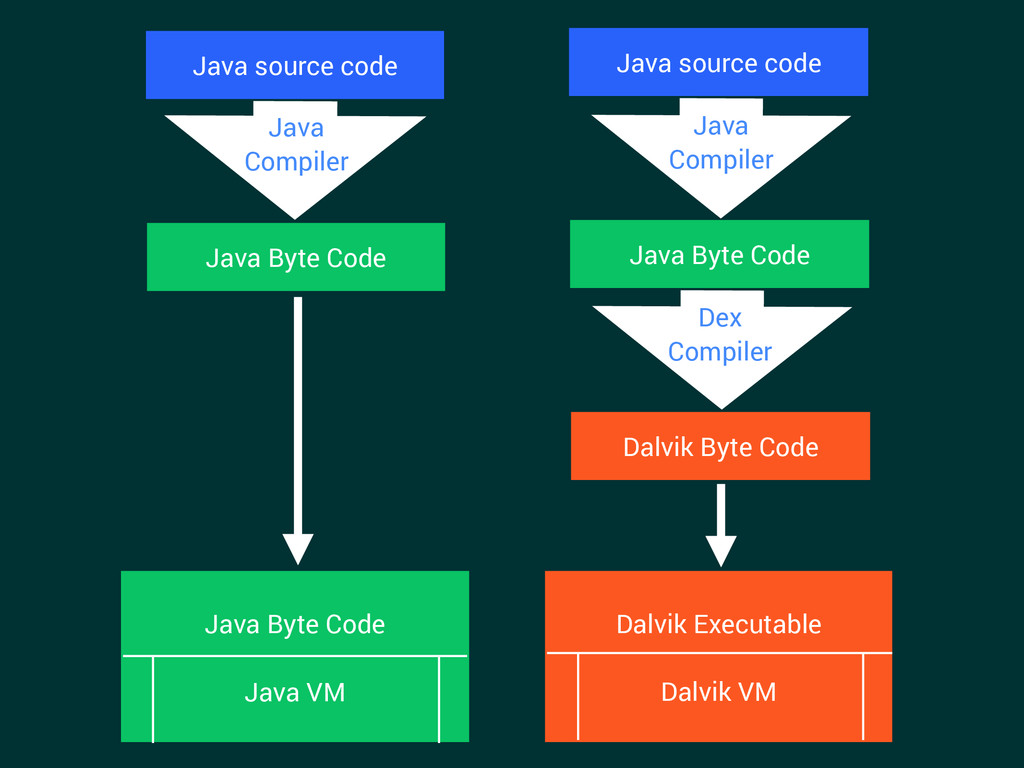Select the right column's Java Compiler arrow

[x=721, y=158]
